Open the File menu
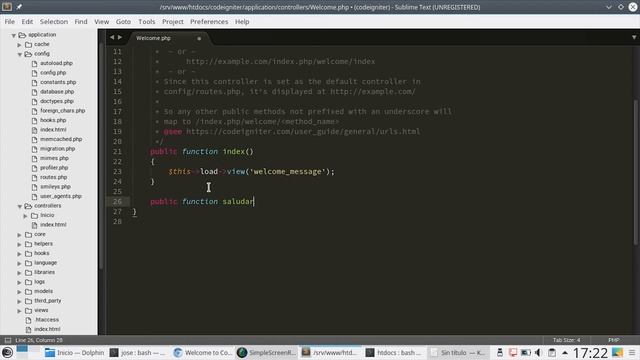The width and height of the screenshot is (640, 360). pyautogui.click(x=9, y=22)
